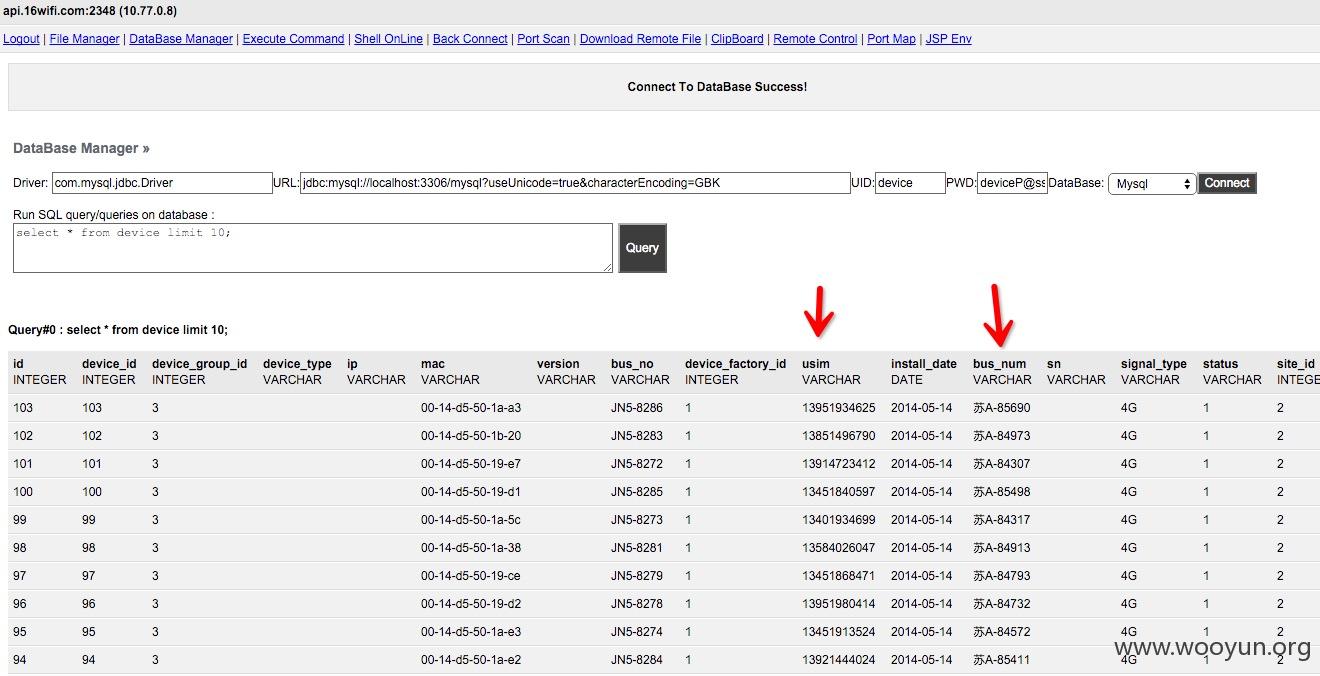1320x676 pixels.
Task: Open the Back Connect link
Action: (x=470, y=39)
